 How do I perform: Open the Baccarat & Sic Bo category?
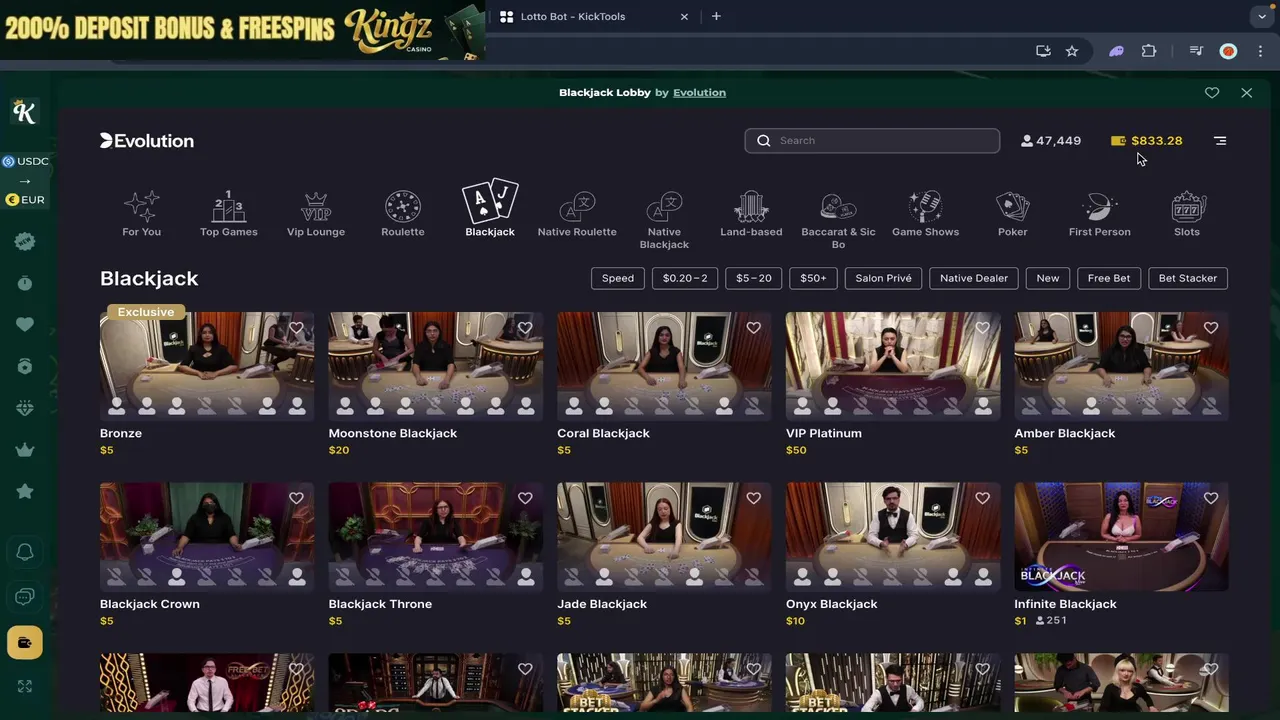coord(838,220)
